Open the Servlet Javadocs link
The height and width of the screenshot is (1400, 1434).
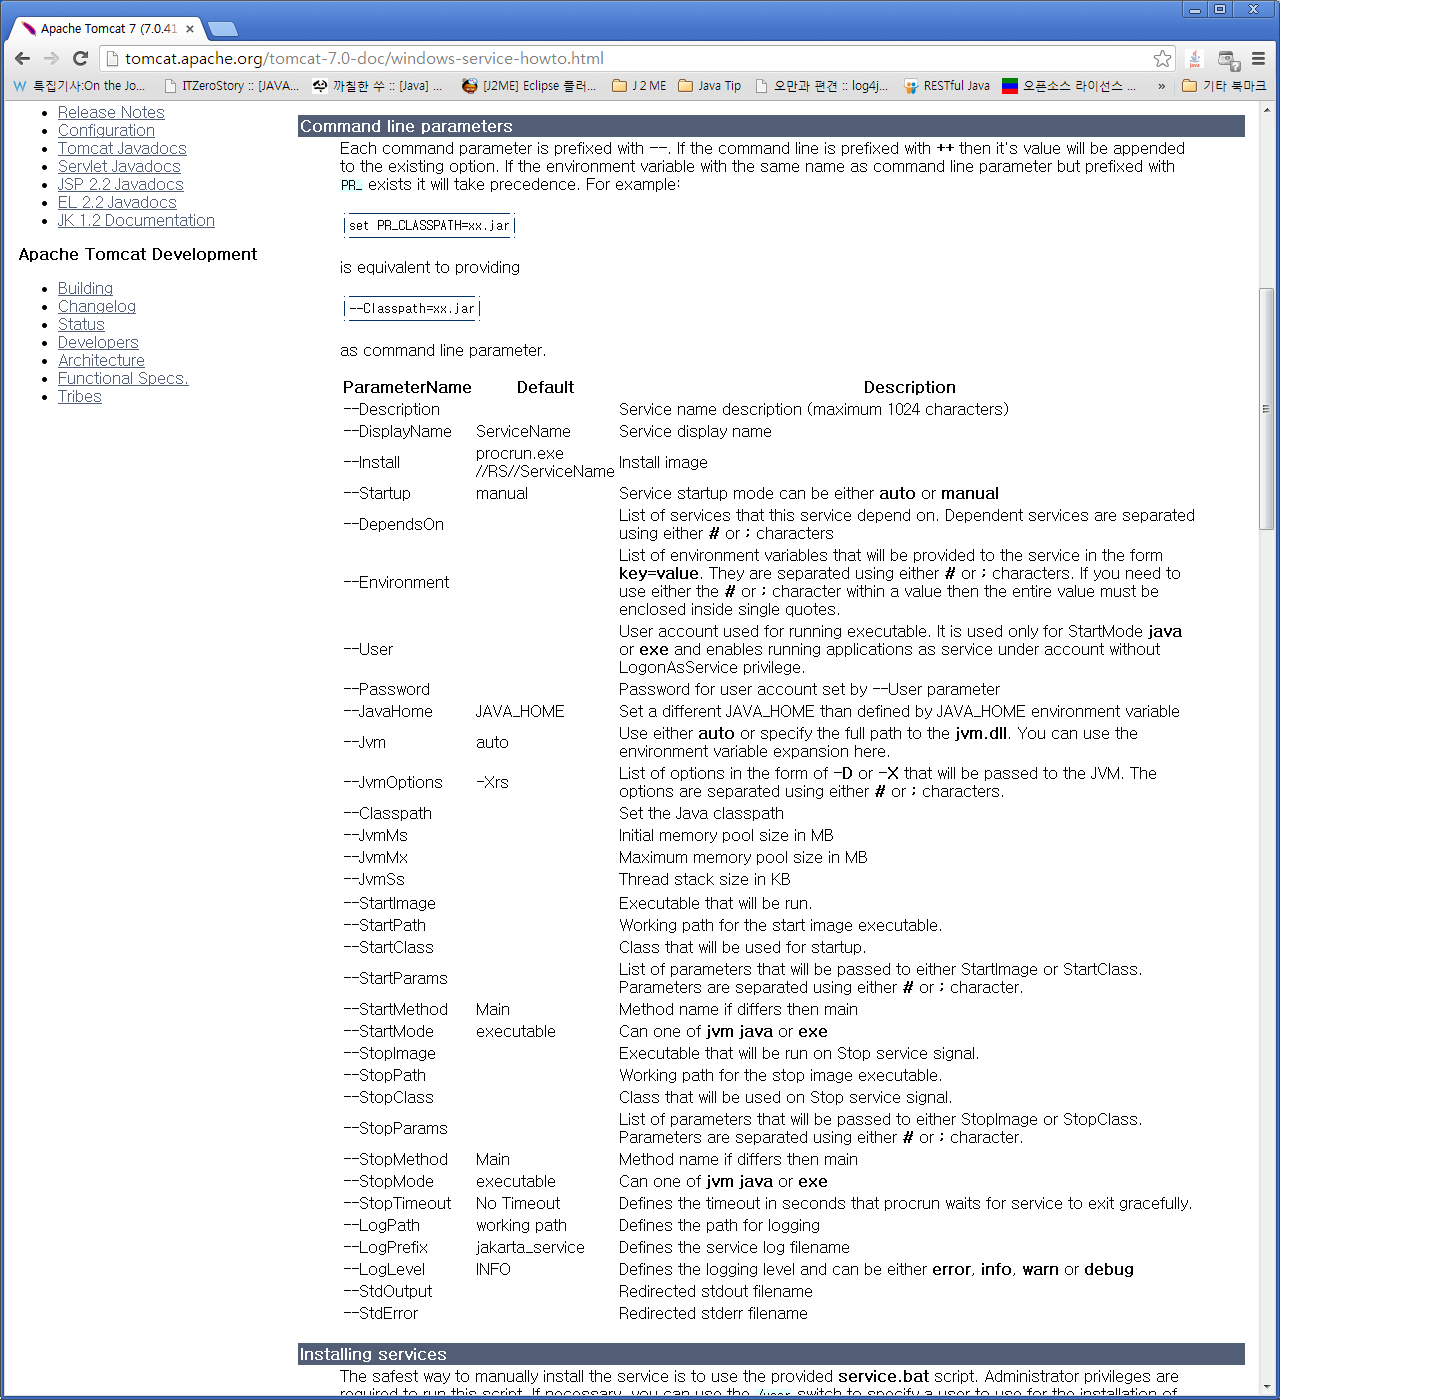tap(119, 166)
